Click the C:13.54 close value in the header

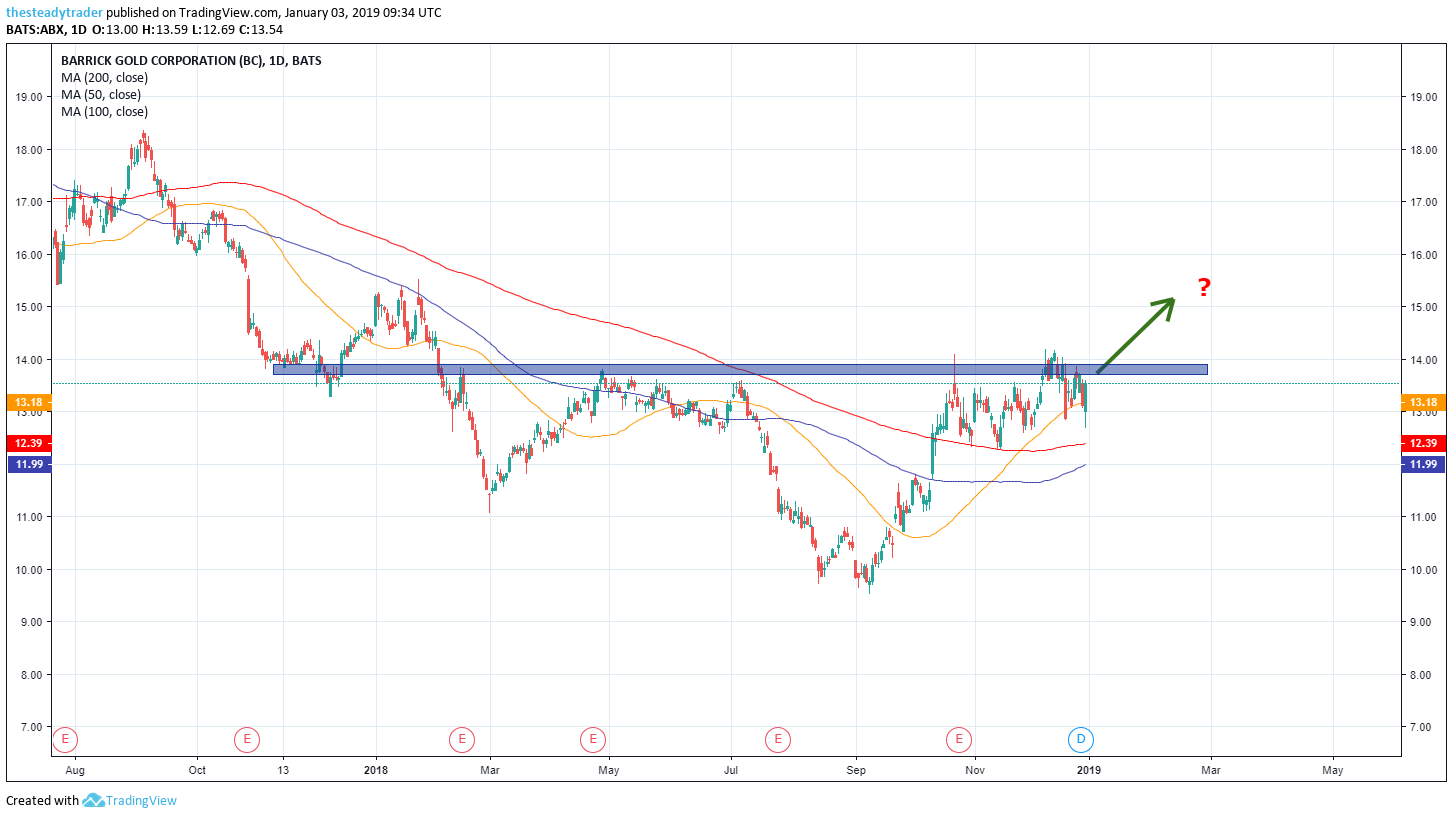pos(261,29)
